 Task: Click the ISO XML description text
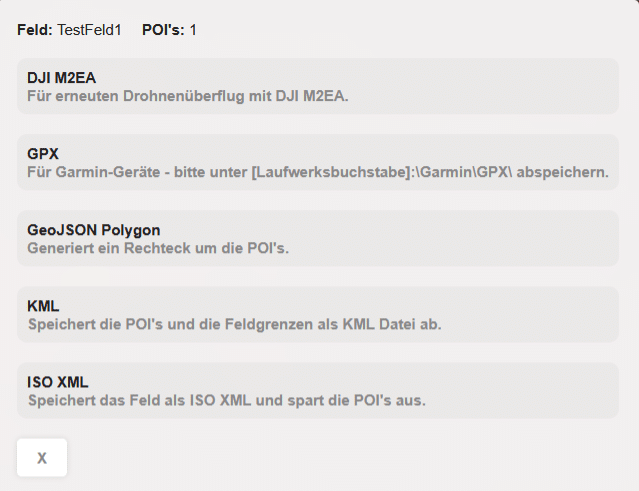[226, 401]
